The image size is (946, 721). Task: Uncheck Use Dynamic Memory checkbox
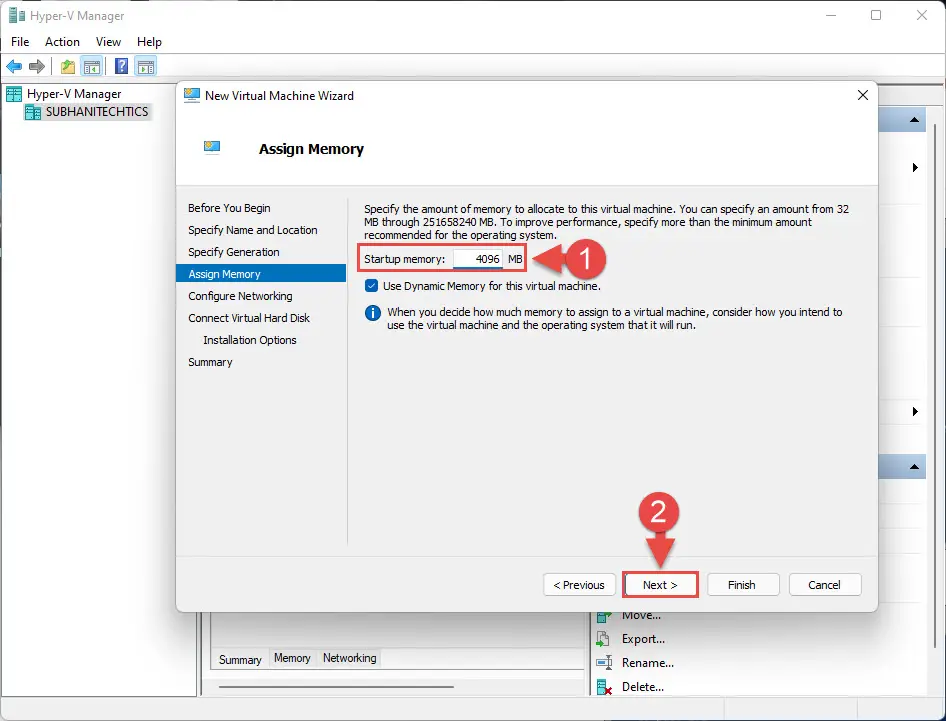pyautogui.click(x=372, y=286)
